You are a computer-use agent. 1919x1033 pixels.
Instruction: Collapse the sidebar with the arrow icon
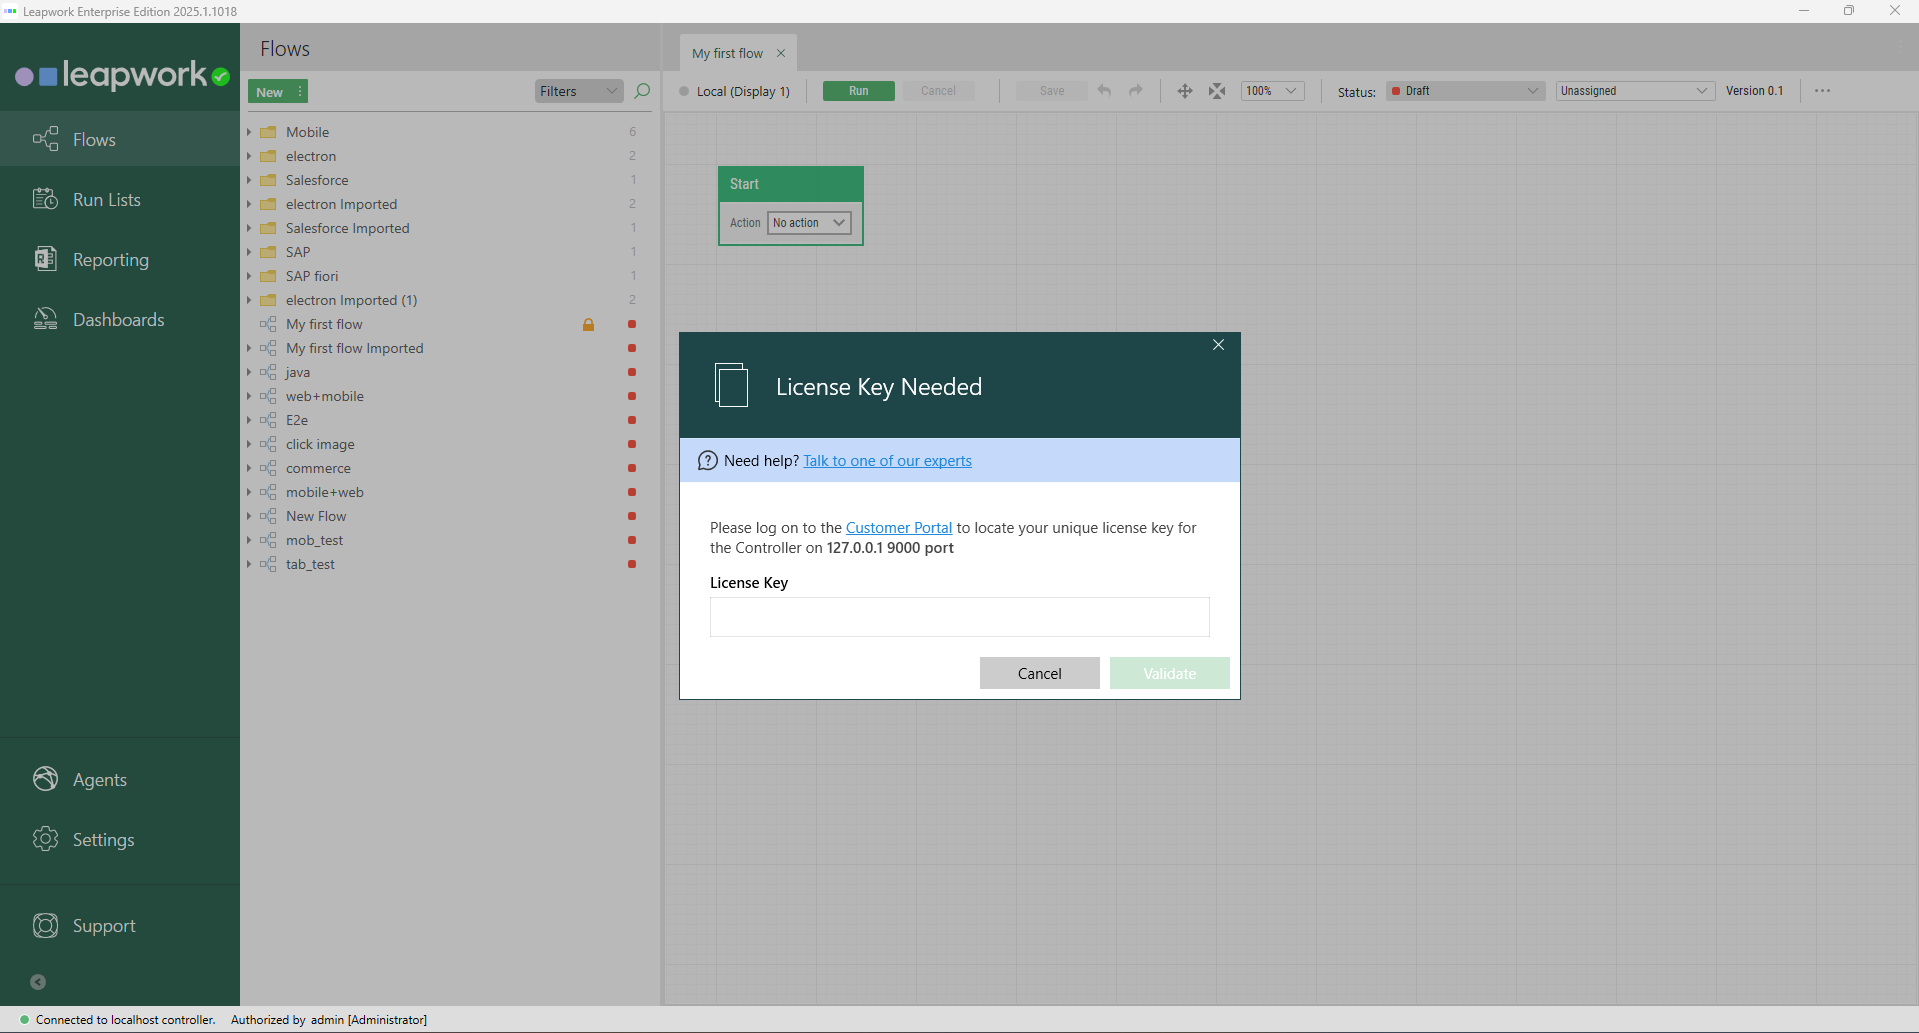[38, 982]
